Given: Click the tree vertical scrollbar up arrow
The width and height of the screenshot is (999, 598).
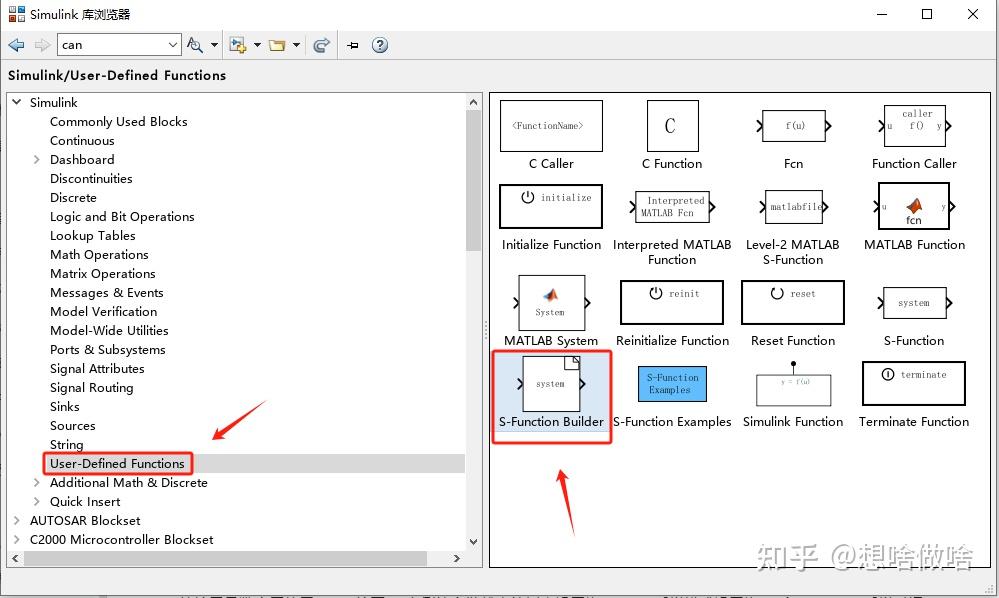Looking at the screenshot, I should (473, 102).
